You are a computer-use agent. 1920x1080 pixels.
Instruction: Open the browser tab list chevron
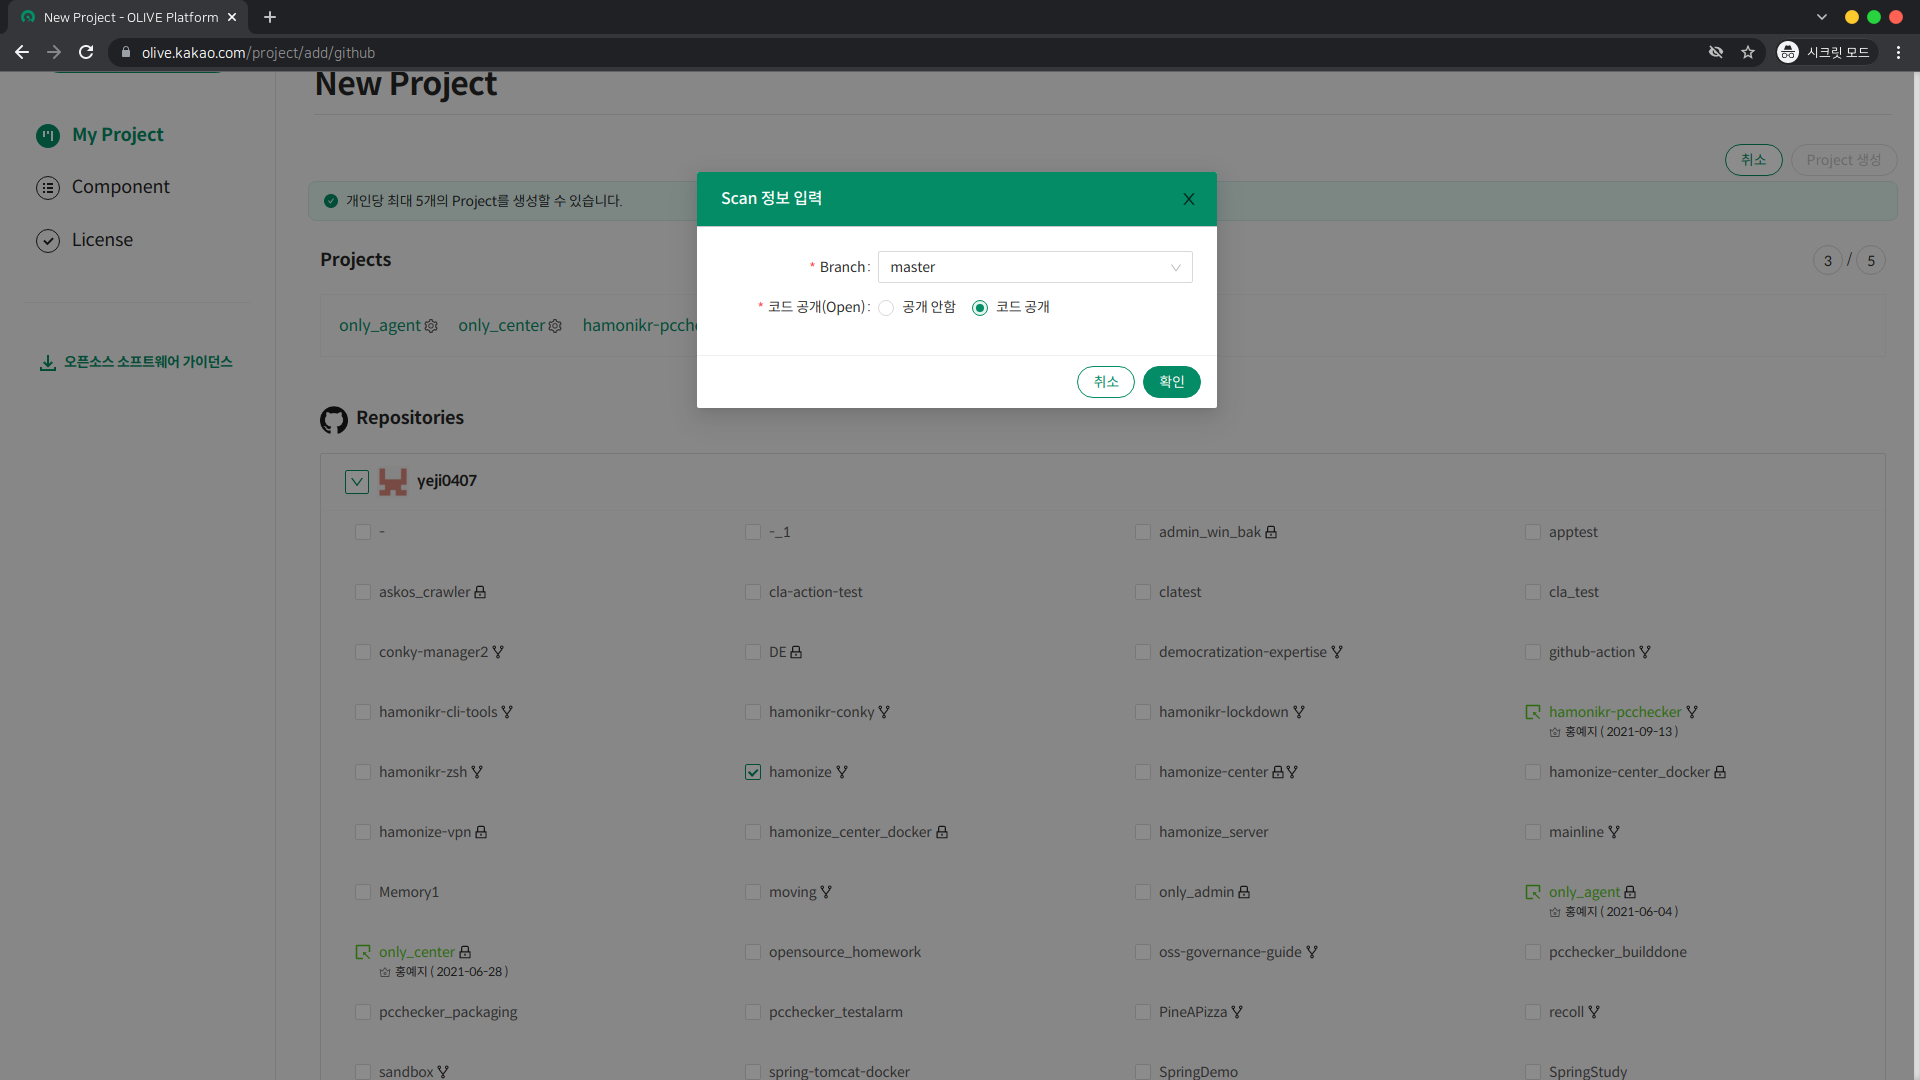(1821, 17)
